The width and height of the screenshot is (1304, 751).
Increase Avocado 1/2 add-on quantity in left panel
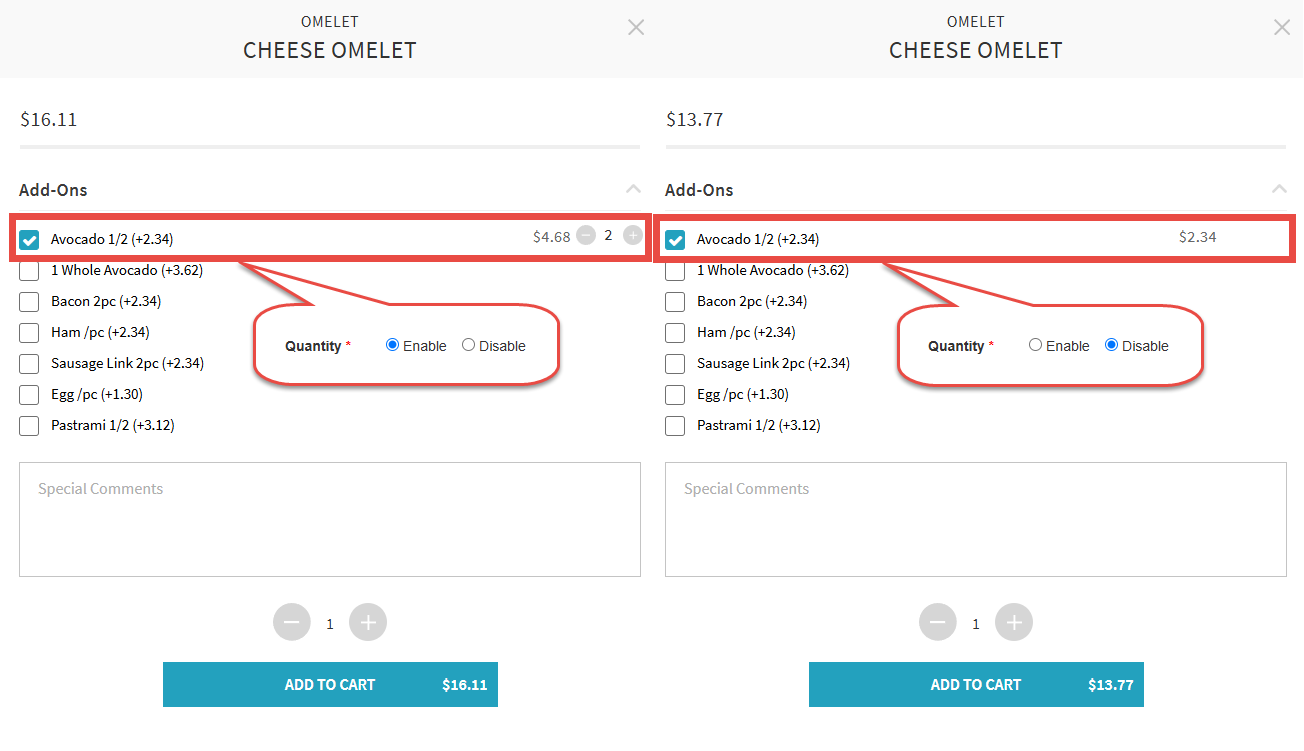coord(633,236)
